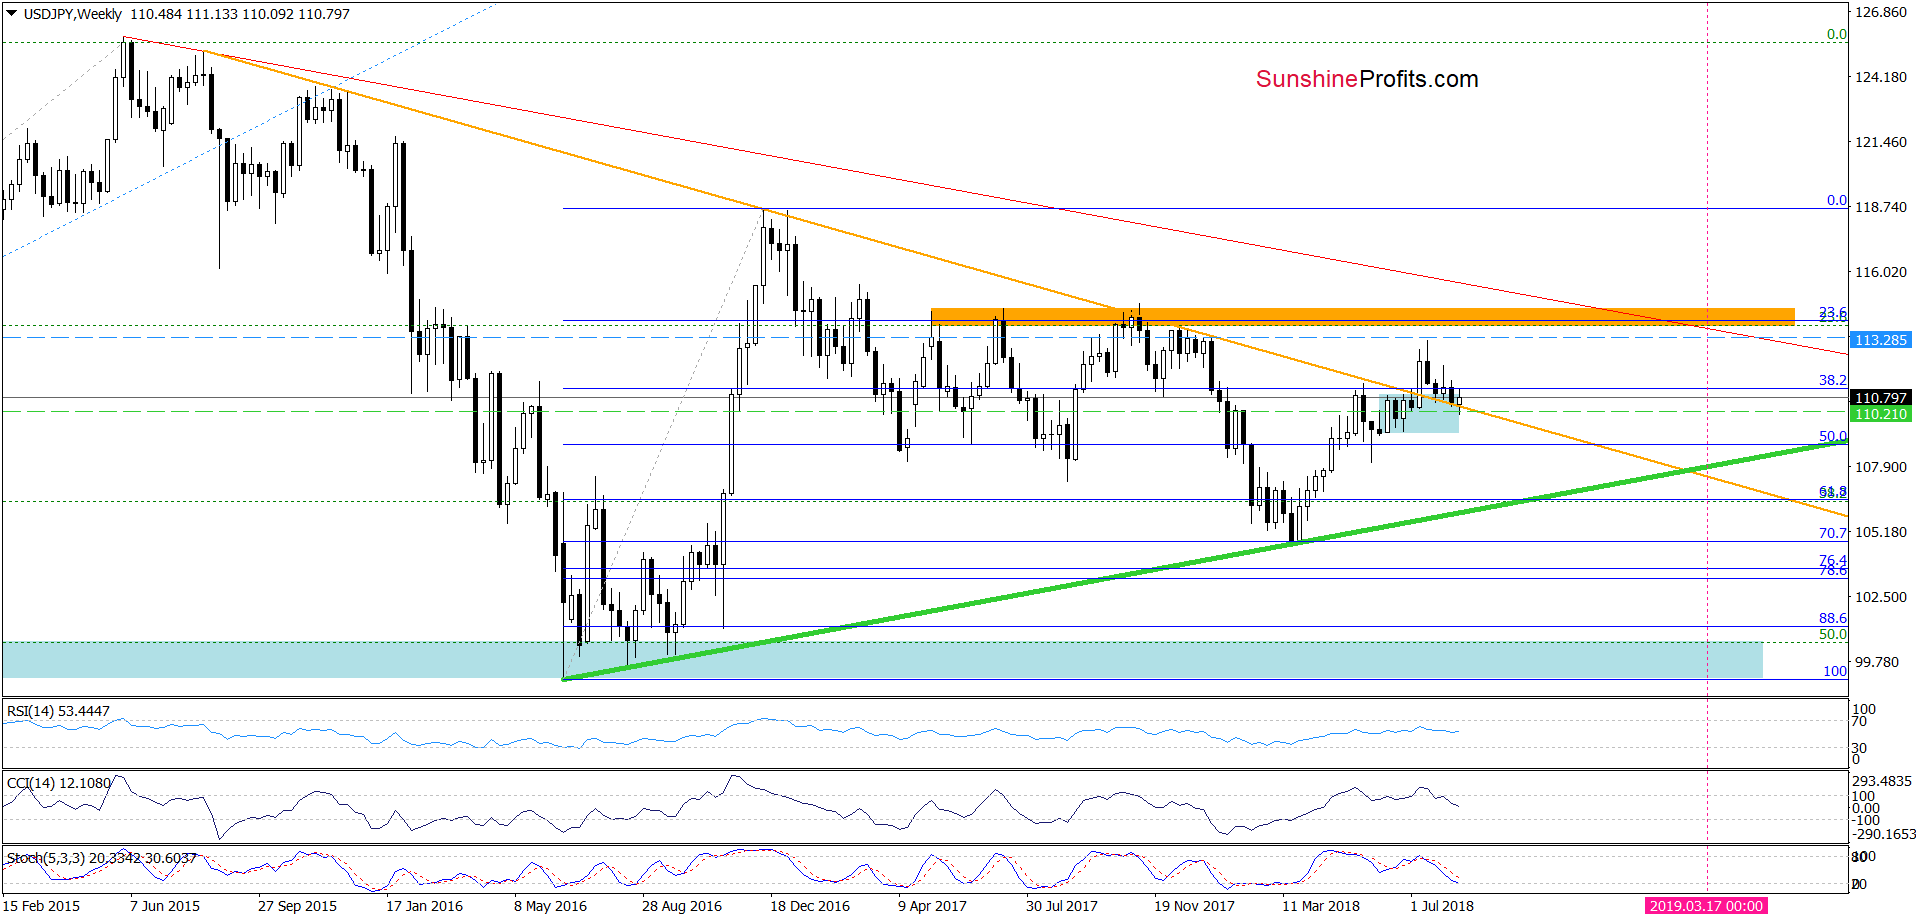
Task: Click the 7 Jun 2015 date label
Action: 165,906
